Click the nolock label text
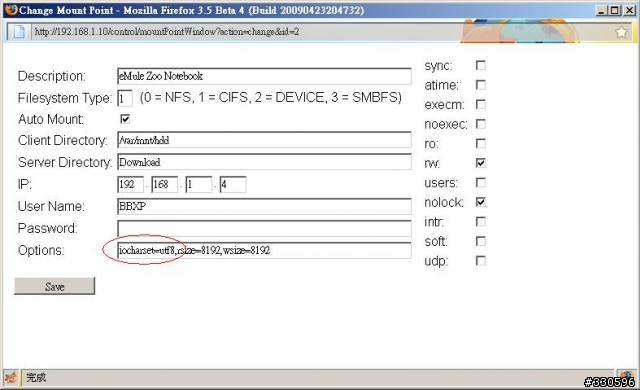Image resolution: width=640 pixels, height=390 pixels. click(444, 202)
